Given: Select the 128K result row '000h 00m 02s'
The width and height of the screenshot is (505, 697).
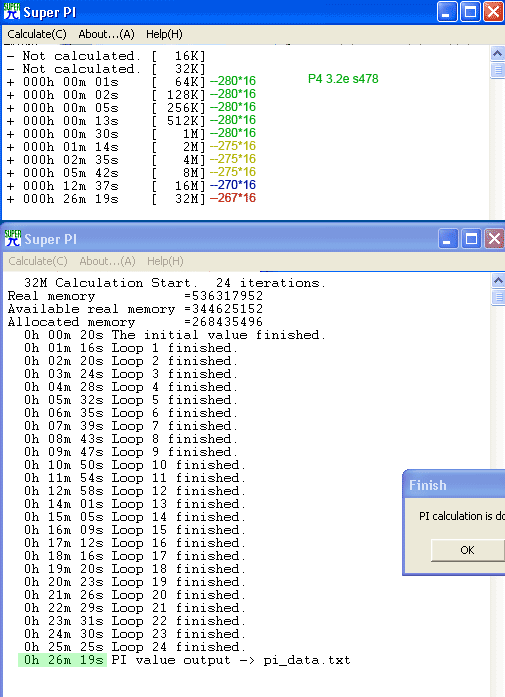Looking at the screenshot, I should (x=106, y=95).
